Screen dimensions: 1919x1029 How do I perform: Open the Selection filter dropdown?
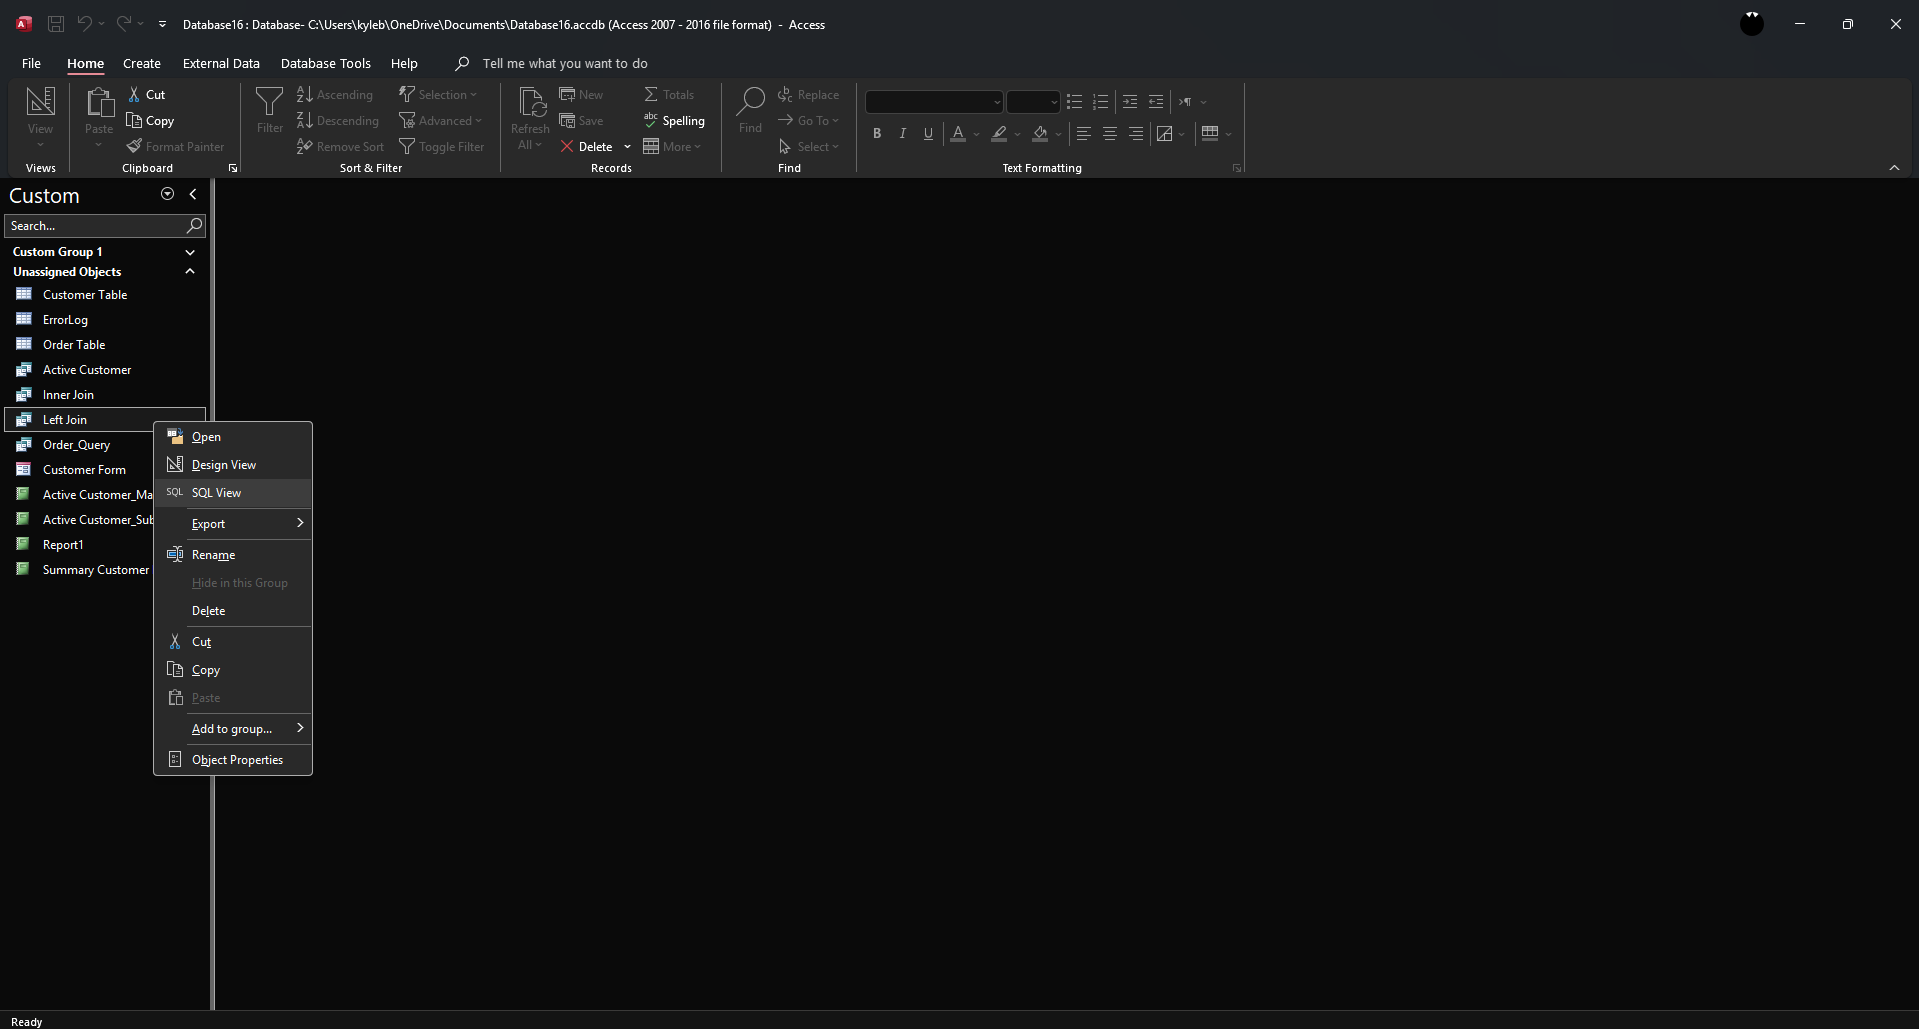[x=438, y=94]
